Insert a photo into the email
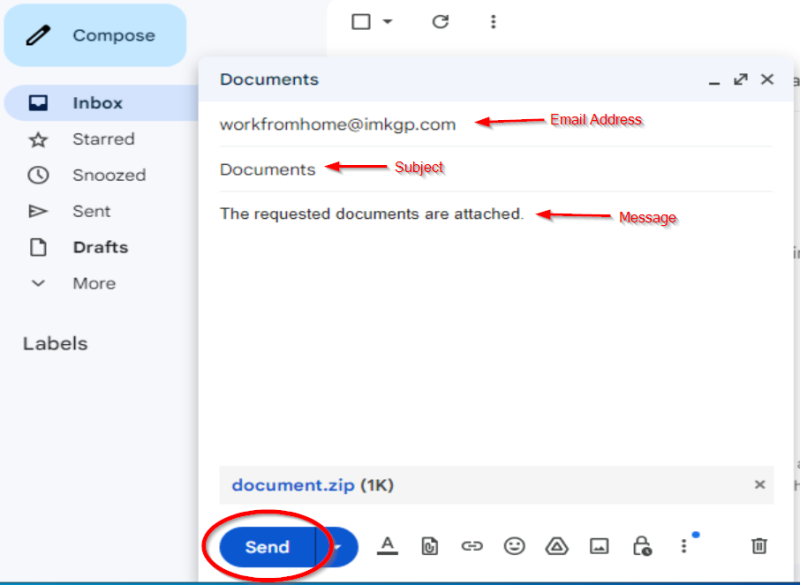Viewport: 800px width, 585px height. [x=599, y=546]
